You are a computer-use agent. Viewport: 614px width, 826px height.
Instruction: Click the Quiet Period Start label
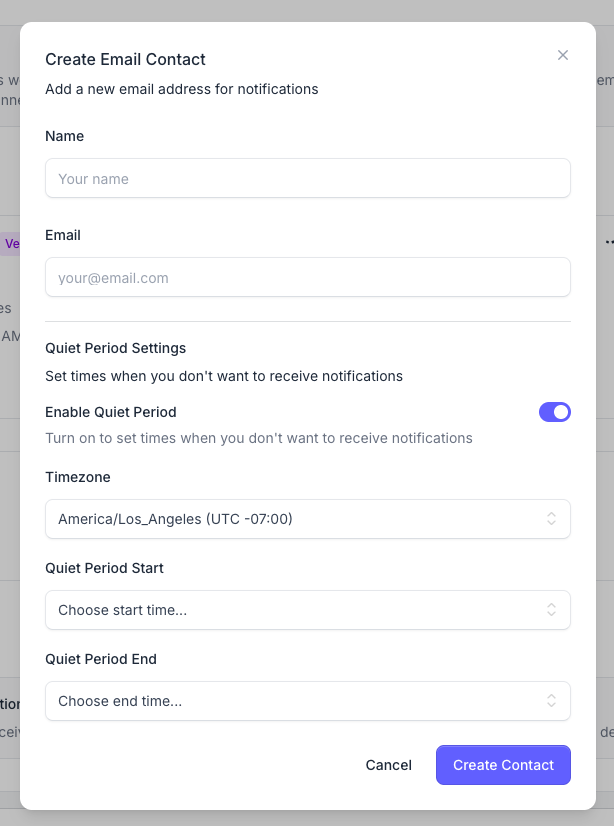click(105, 568)
